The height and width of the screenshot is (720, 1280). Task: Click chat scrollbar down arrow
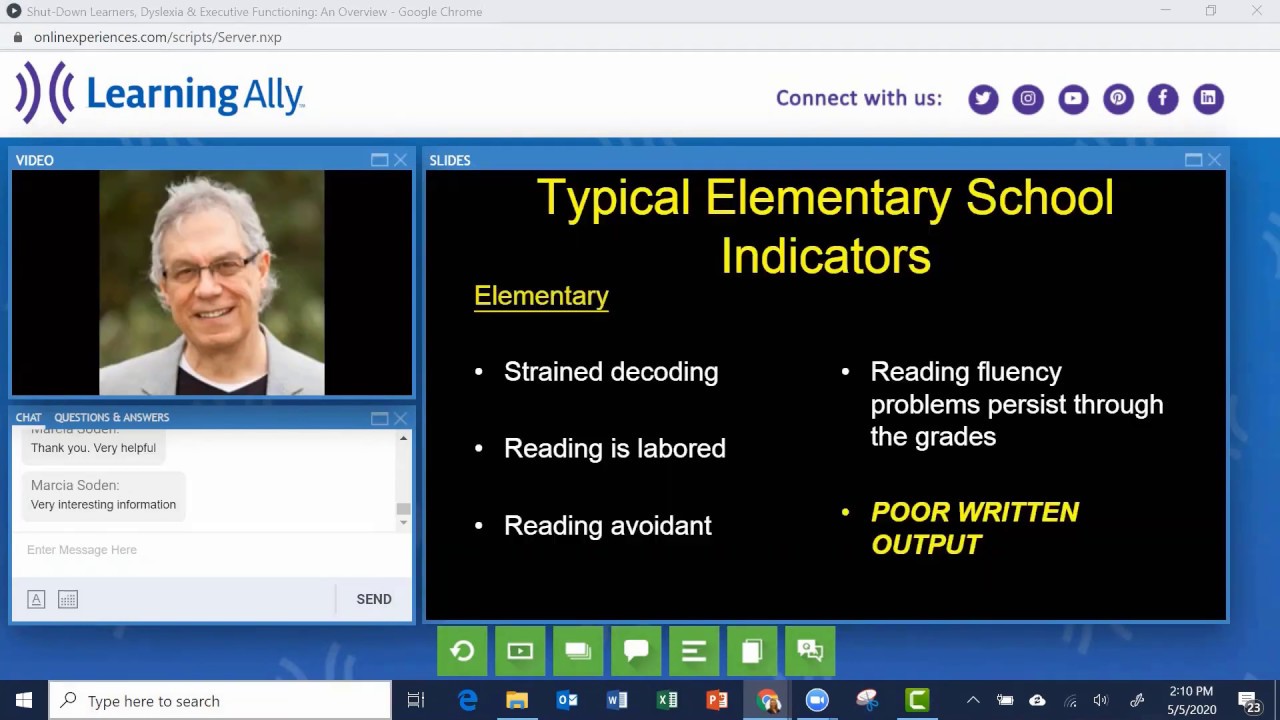(x=403, y=521)
